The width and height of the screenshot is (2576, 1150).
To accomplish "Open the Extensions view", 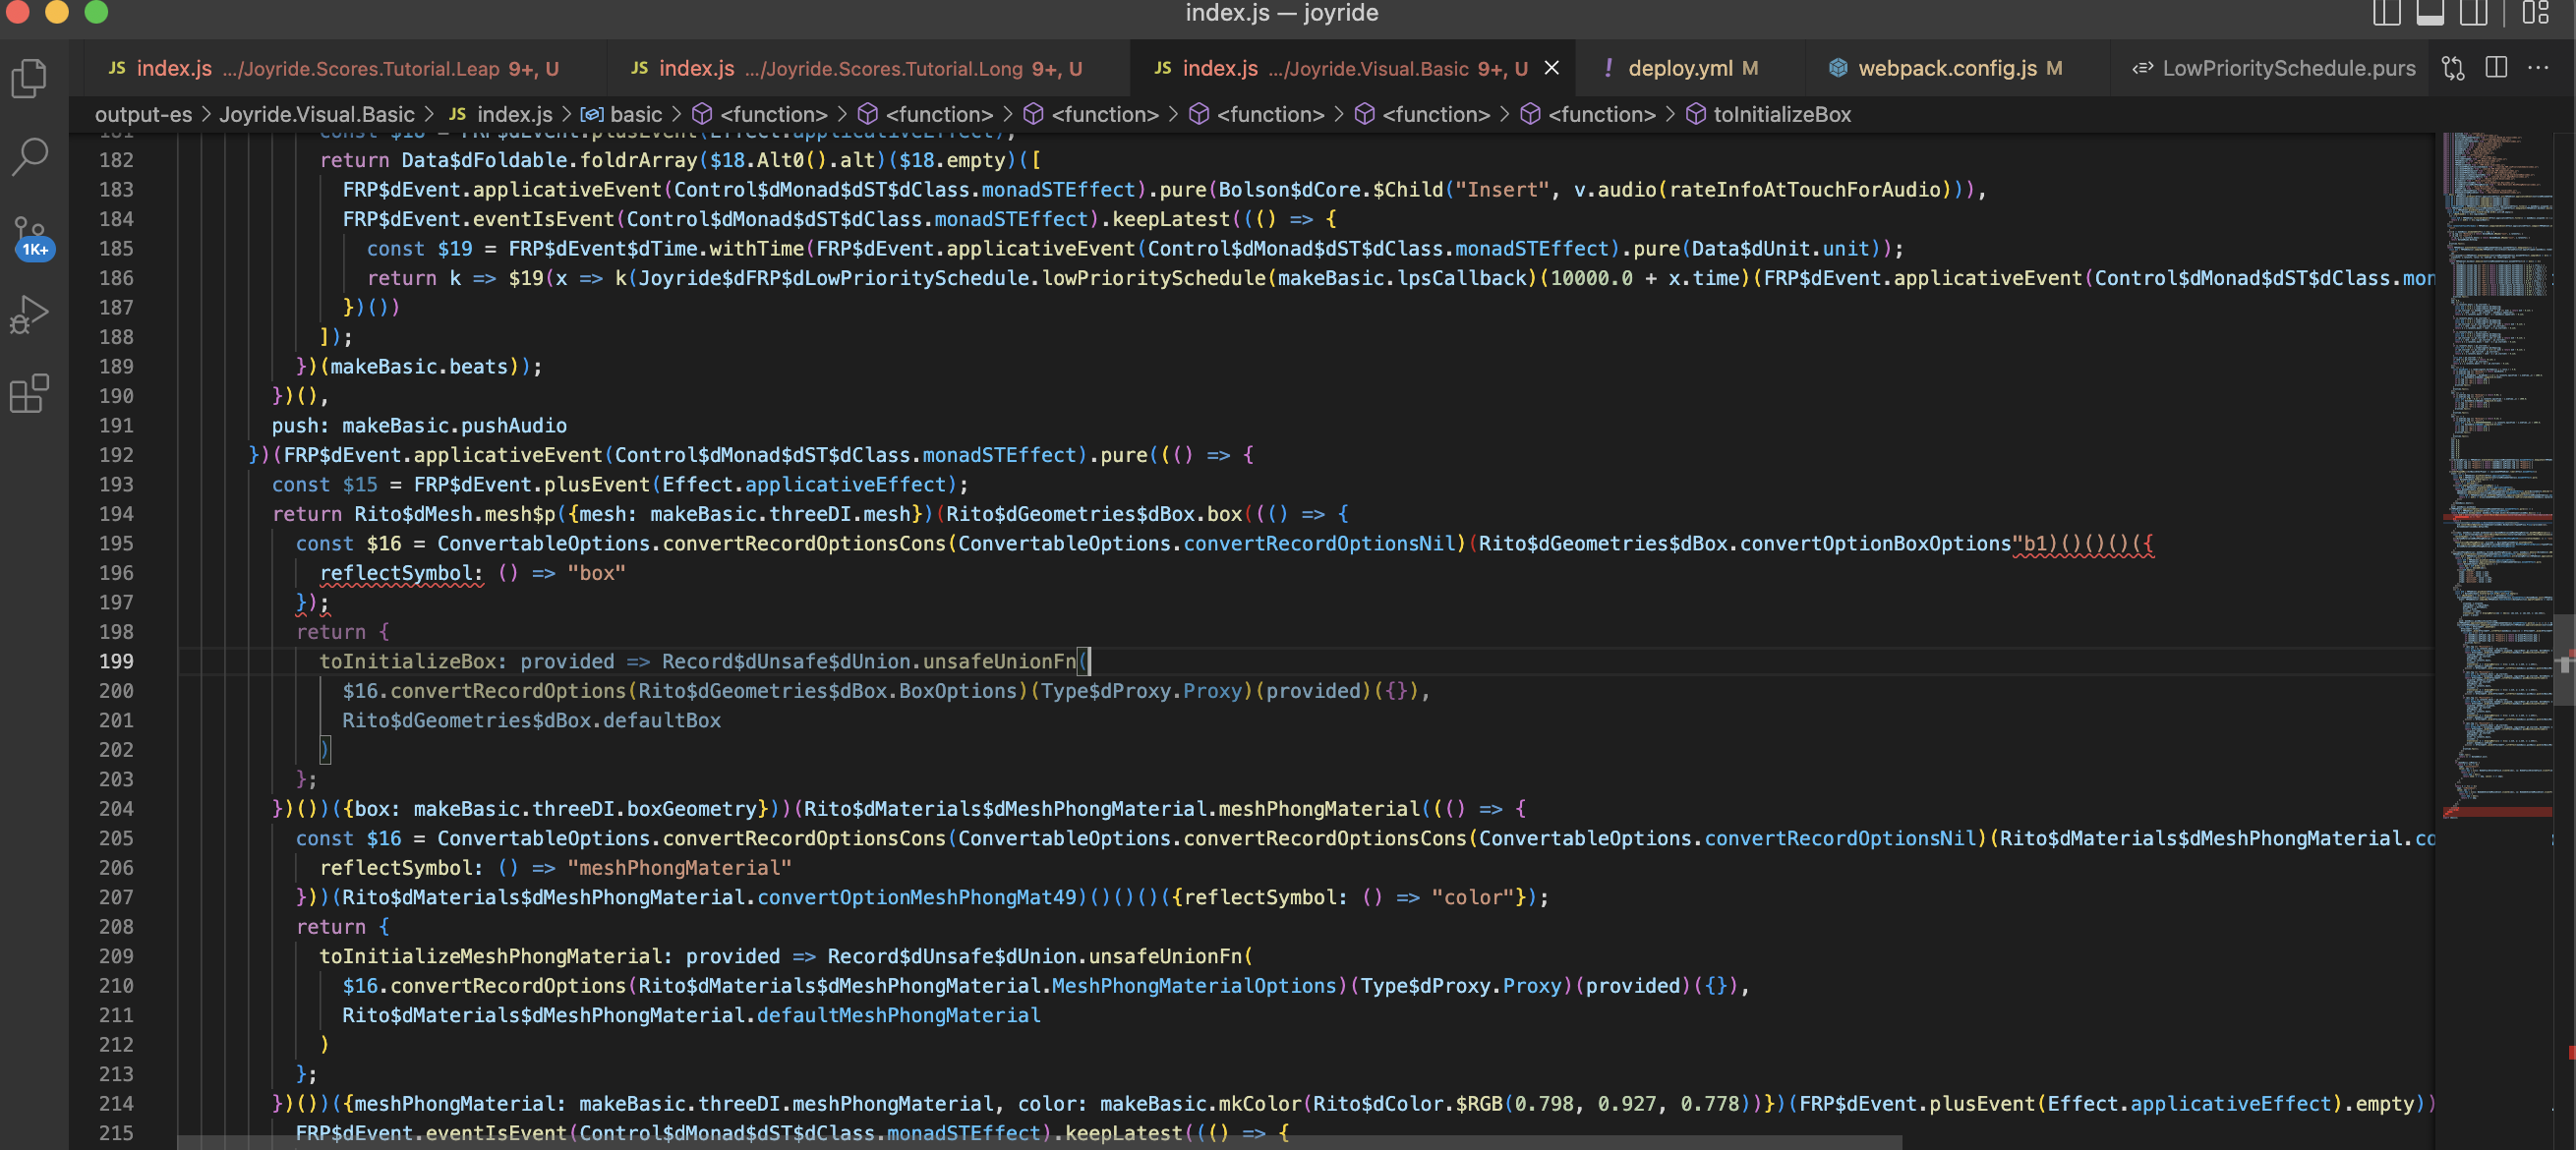I will [x=28, y=394].
